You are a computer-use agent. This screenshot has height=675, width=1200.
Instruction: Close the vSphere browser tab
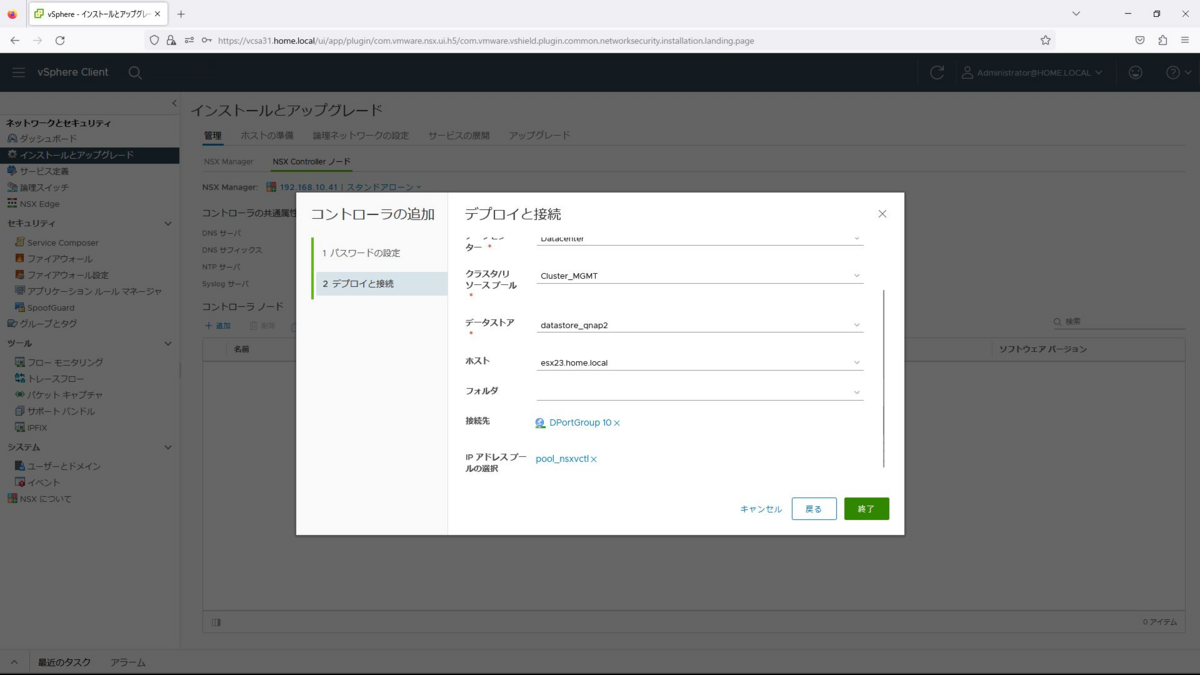tap(158, 14)
